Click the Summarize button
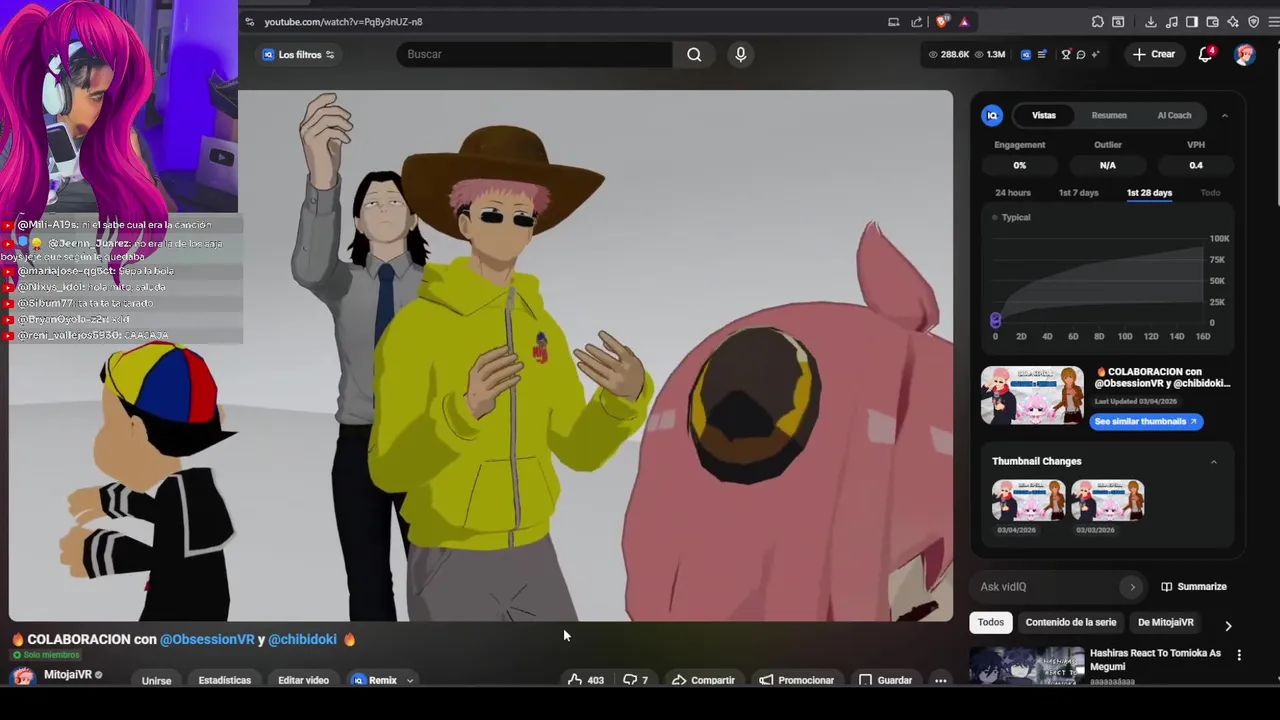Viewport: 1280px width, 720px height. click(1194, 587)
